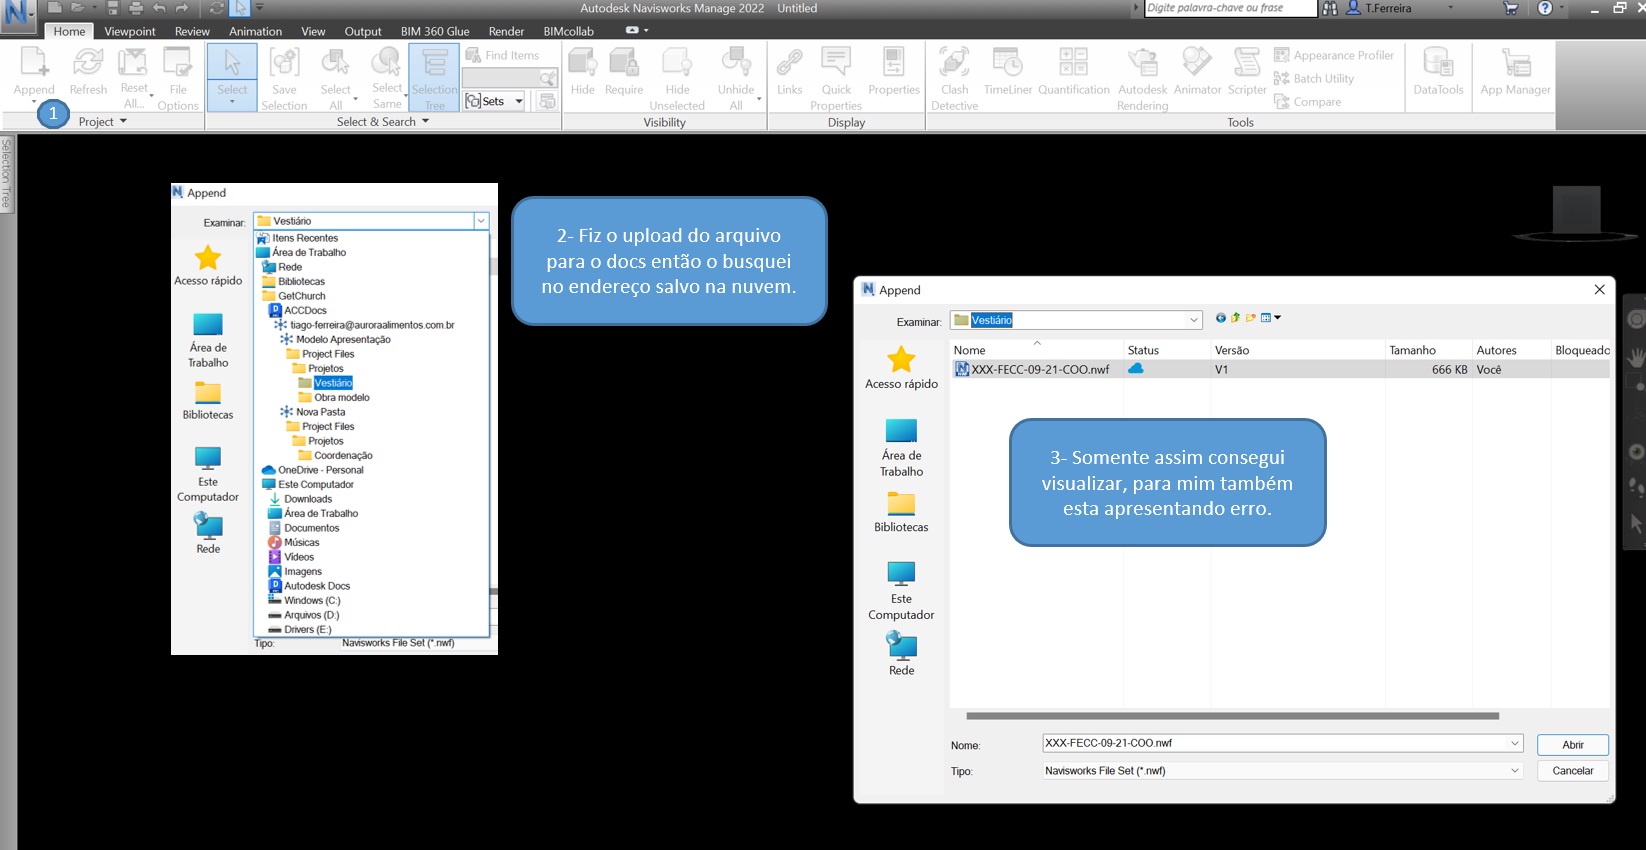1646x850 pixels.
Task: Open the Animator tool
Action: (x=1197, y=72)
